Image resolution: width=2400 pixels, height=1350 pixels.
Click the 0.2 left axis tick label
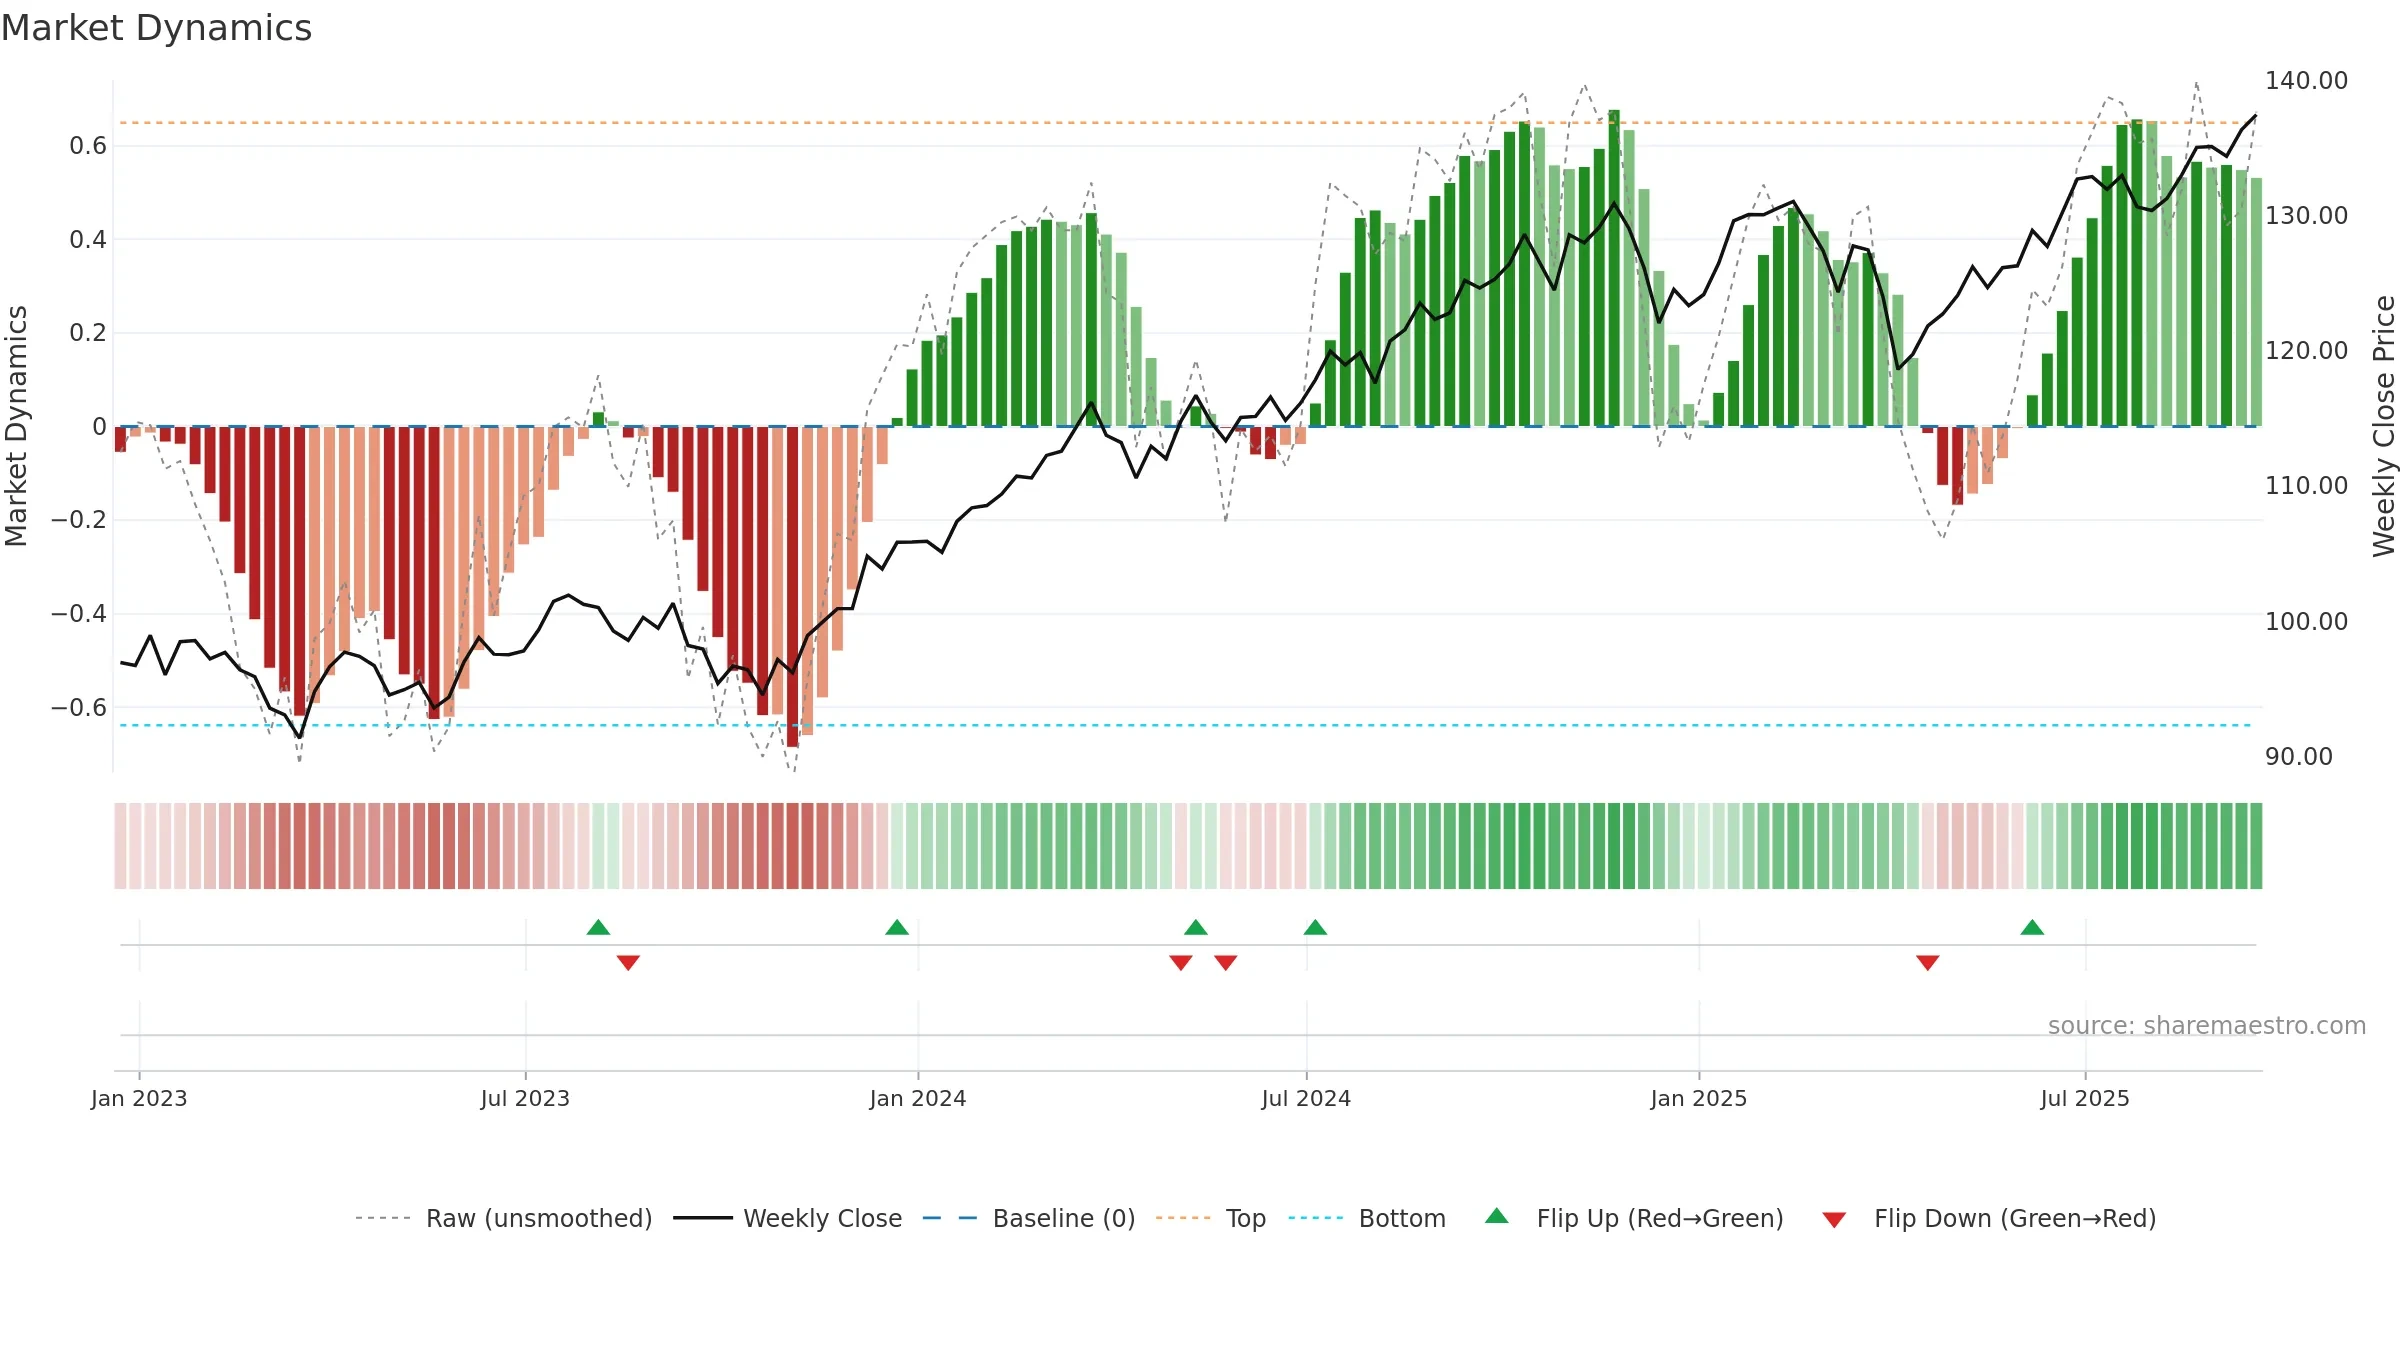coord(87,332)
